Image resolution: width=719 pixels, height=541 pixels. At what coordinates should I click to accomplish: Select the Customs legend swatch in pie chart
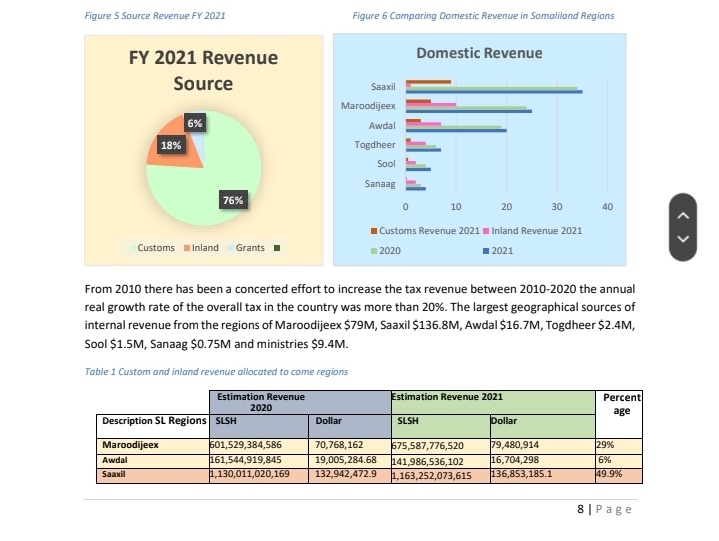coord(131,248)
